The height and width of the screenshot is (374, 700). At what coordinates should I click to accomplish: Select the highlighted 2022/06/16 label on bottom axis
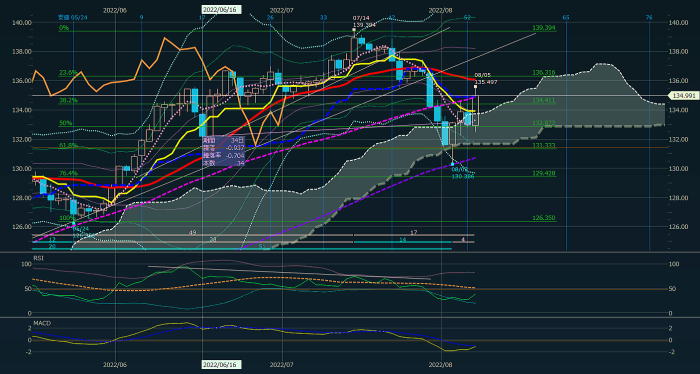(x=221, y=364)
